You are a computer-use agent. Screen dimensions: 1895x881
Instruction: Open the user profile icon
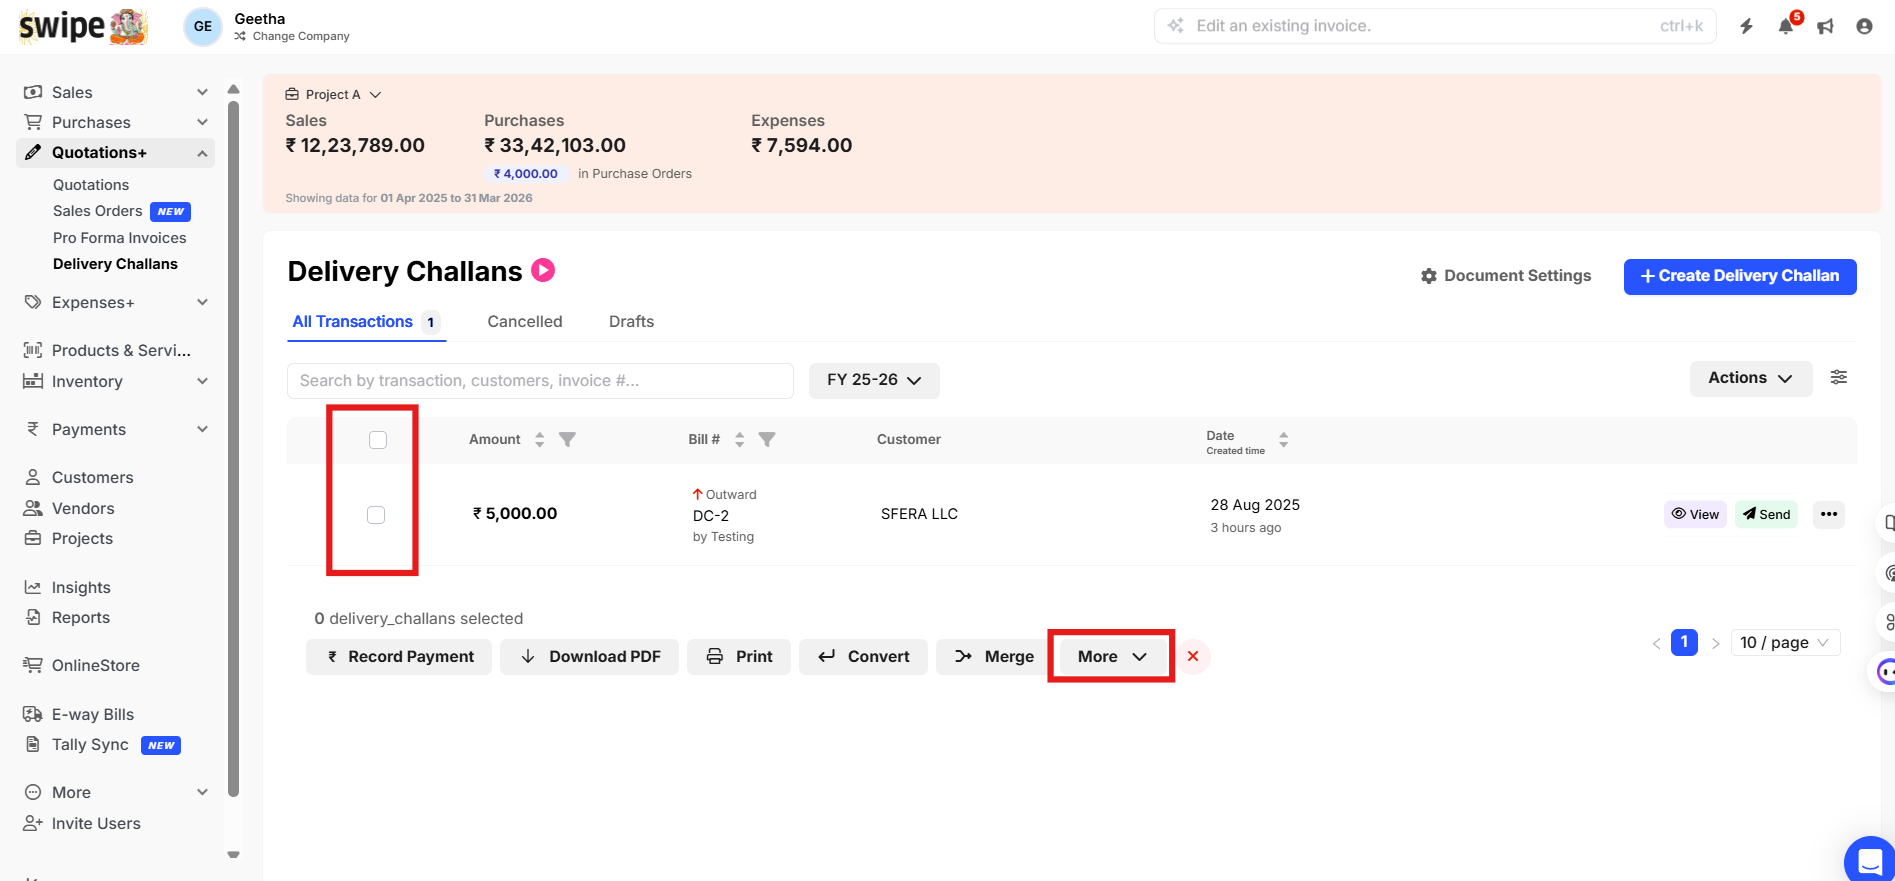coord(1864,26)
